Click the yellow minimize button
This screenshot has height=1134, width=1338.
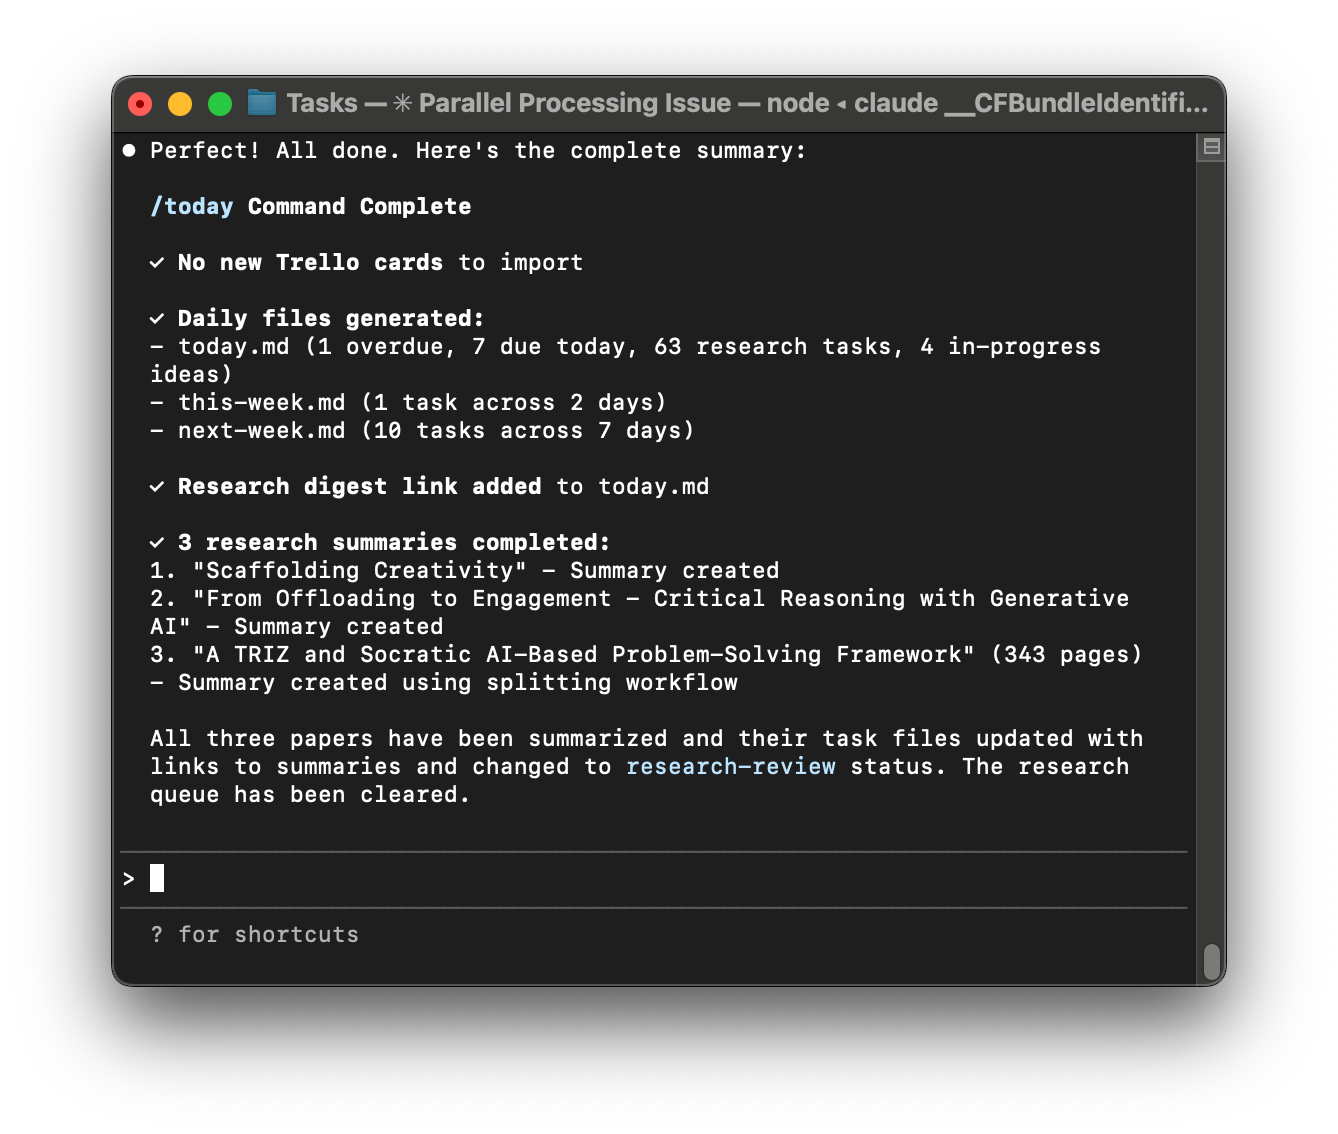[x=179, y=103]
